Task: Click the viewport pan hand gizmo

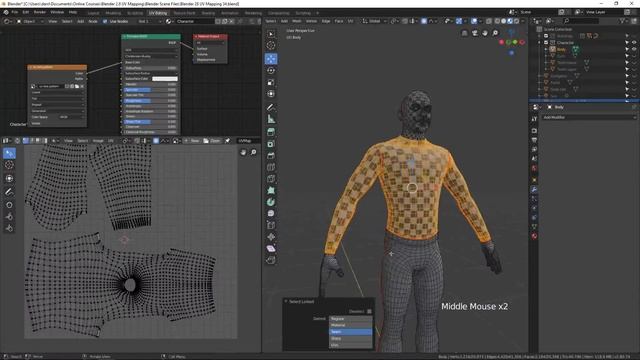Action: 485,33
